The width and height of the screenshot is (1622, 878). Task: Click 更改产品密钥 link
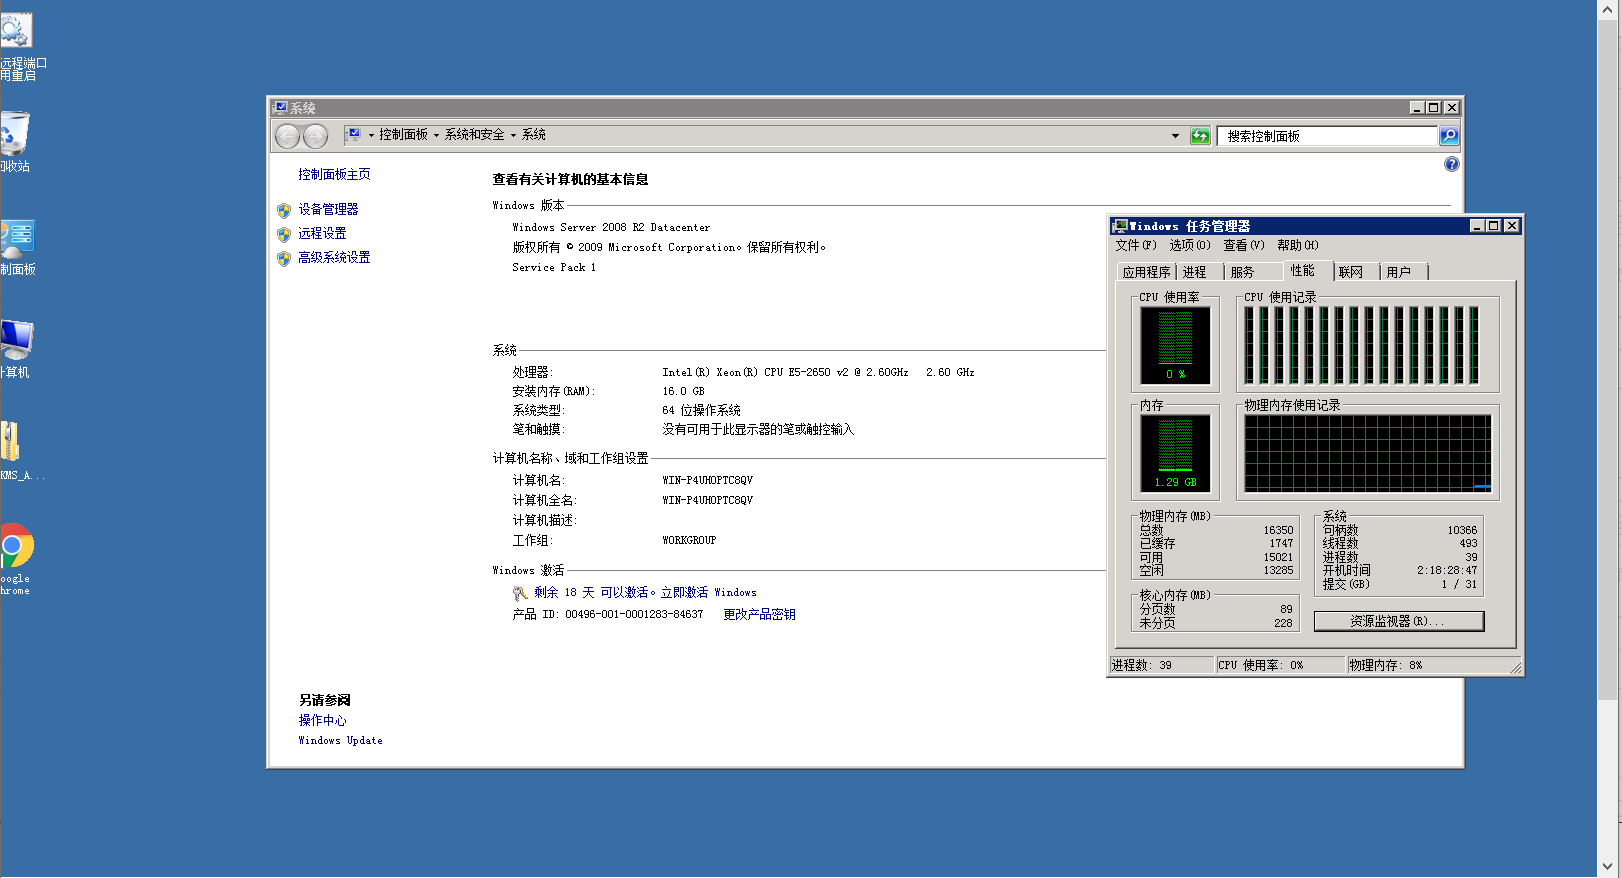pyautogui.click(x=759, y=614)
